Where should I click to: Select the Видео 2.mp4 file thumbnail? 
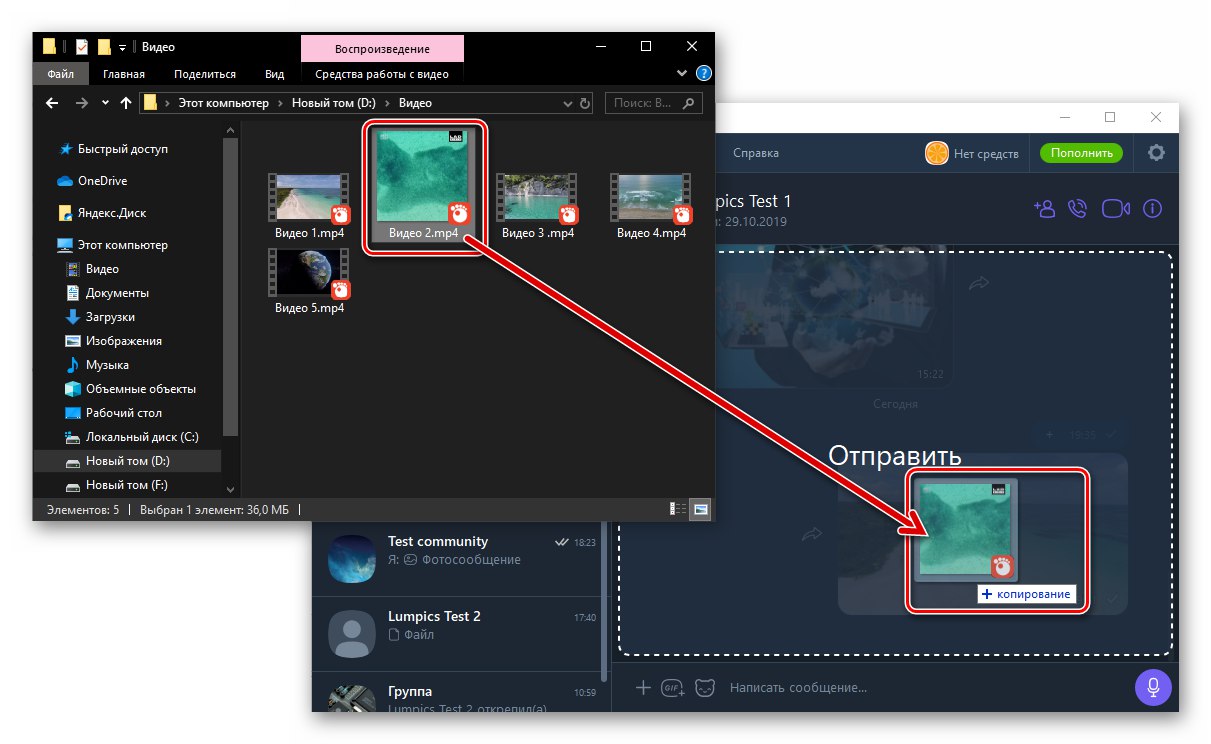(424, 177)
